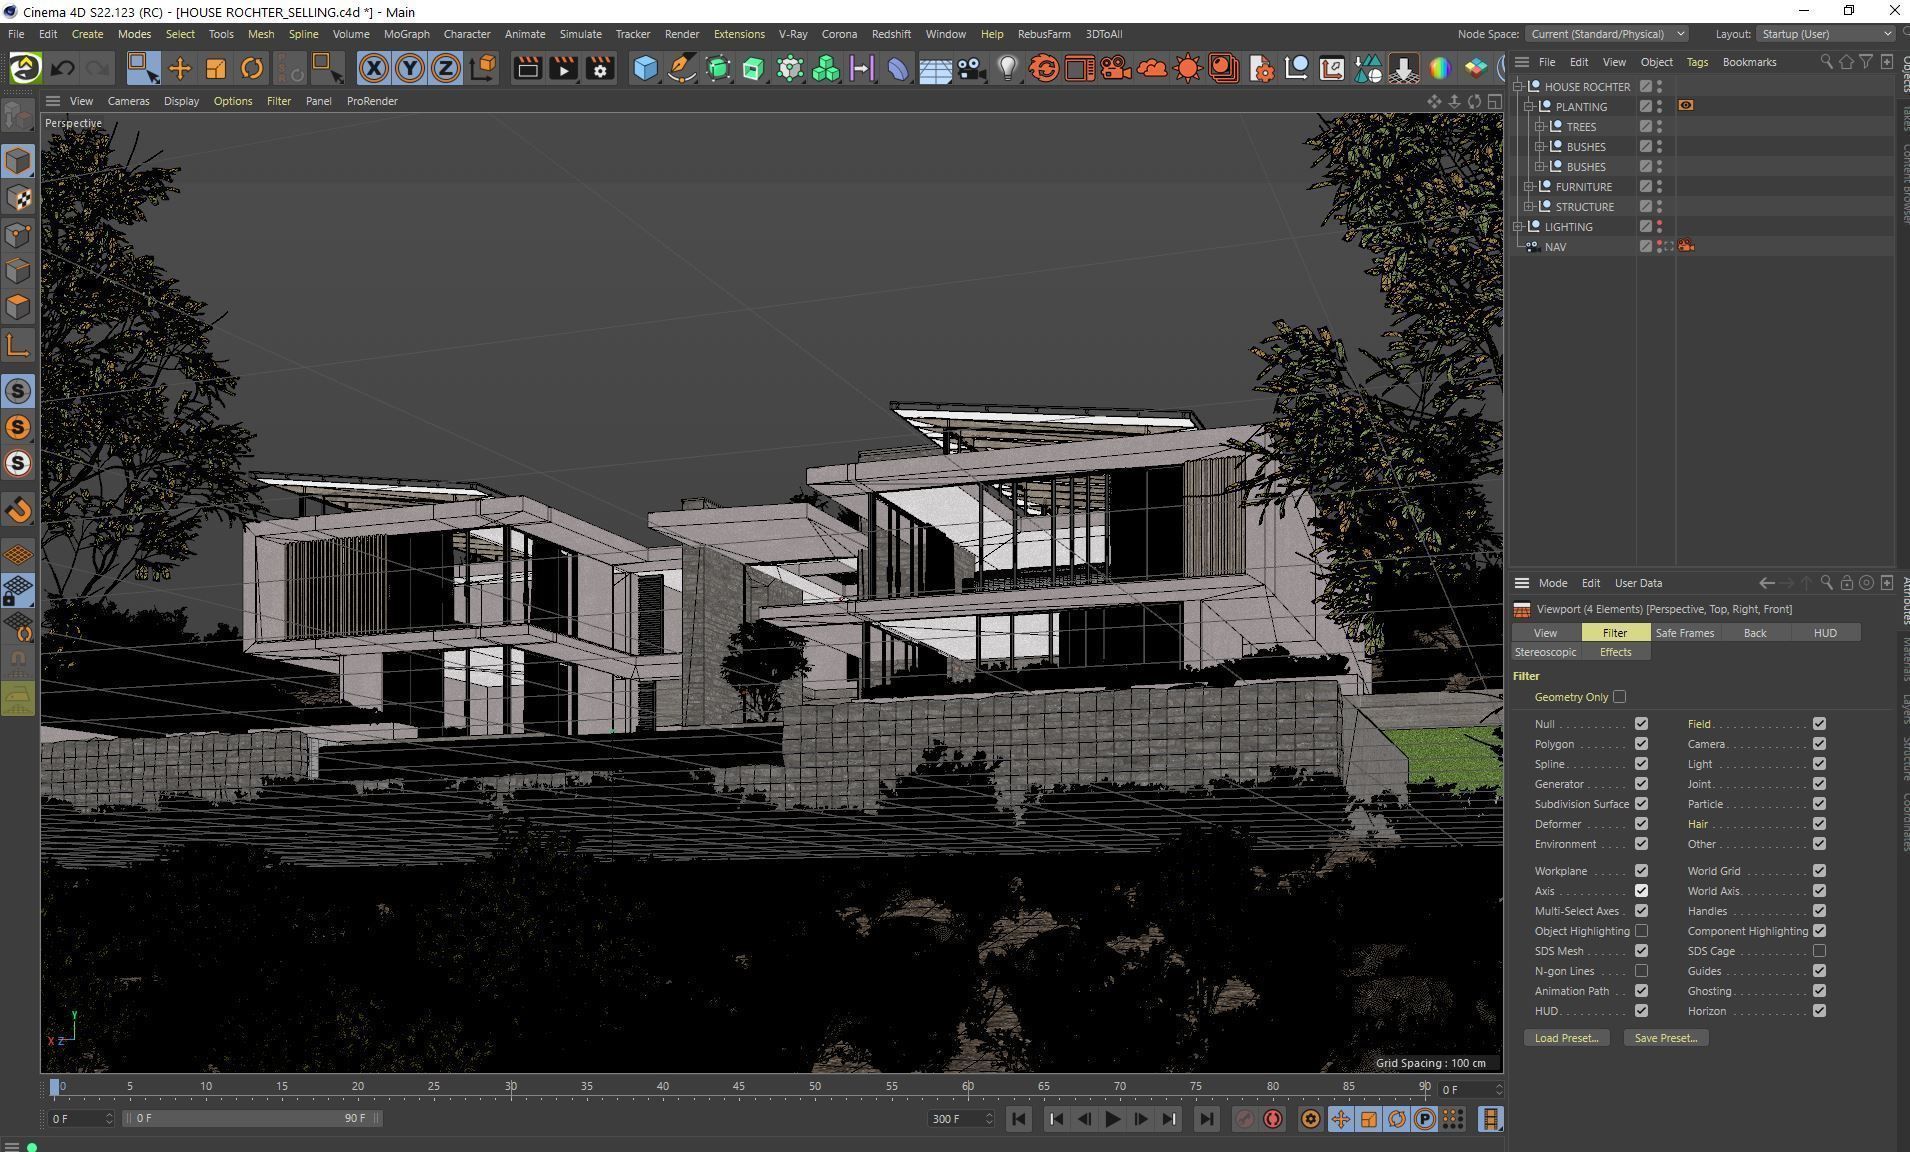Enable SDS Cage checkbox

[1819, 951]
